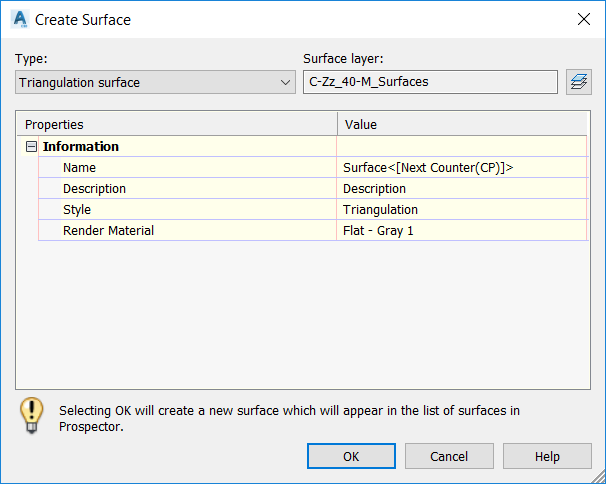Click the lightbulb tip icon
Image resolution: width=606 pixels, height=484 pixels.
(32, 415)
